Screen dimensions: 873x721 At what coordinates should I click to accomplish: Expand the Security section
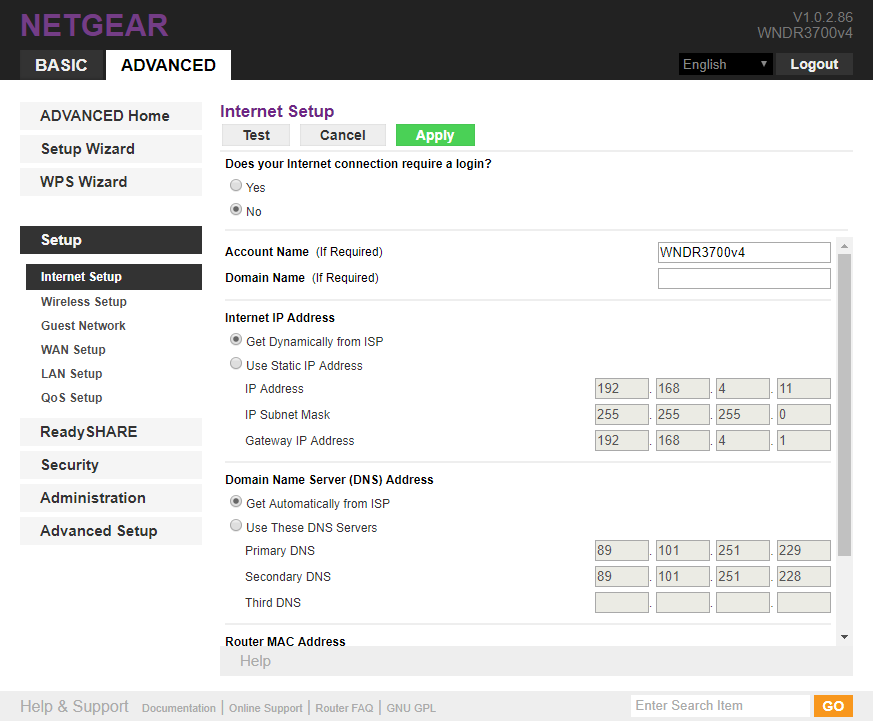[111, 465]
